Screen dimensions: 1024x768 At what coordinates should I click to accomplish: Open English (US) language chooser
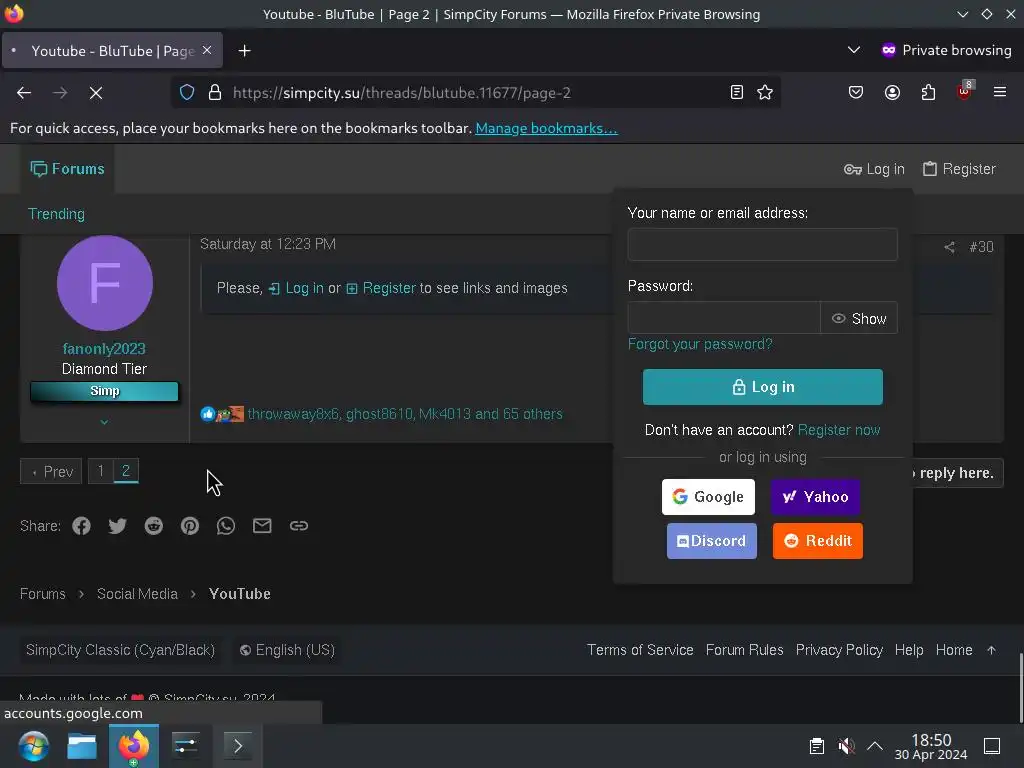click(287, 650)
